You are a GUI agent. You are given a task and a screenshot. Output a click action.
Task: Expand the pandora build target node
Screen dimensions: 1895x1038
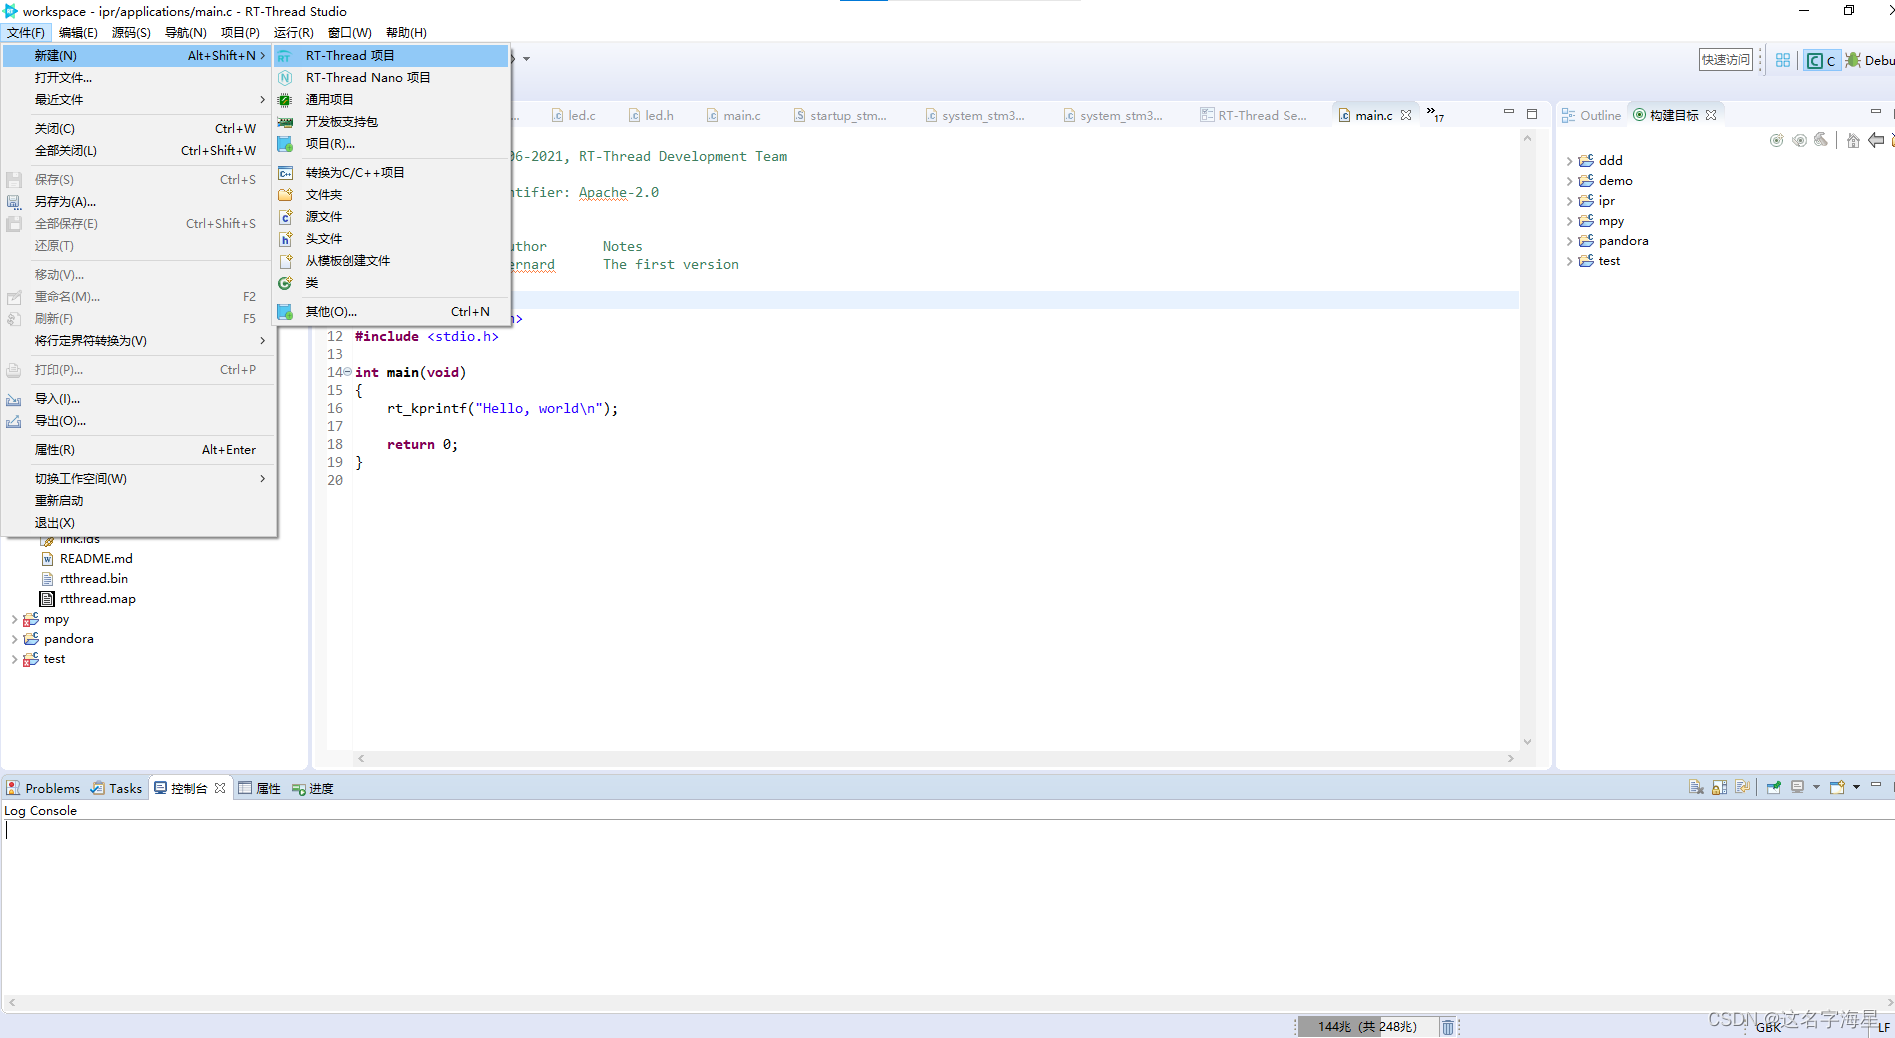tap(1569, 241)
